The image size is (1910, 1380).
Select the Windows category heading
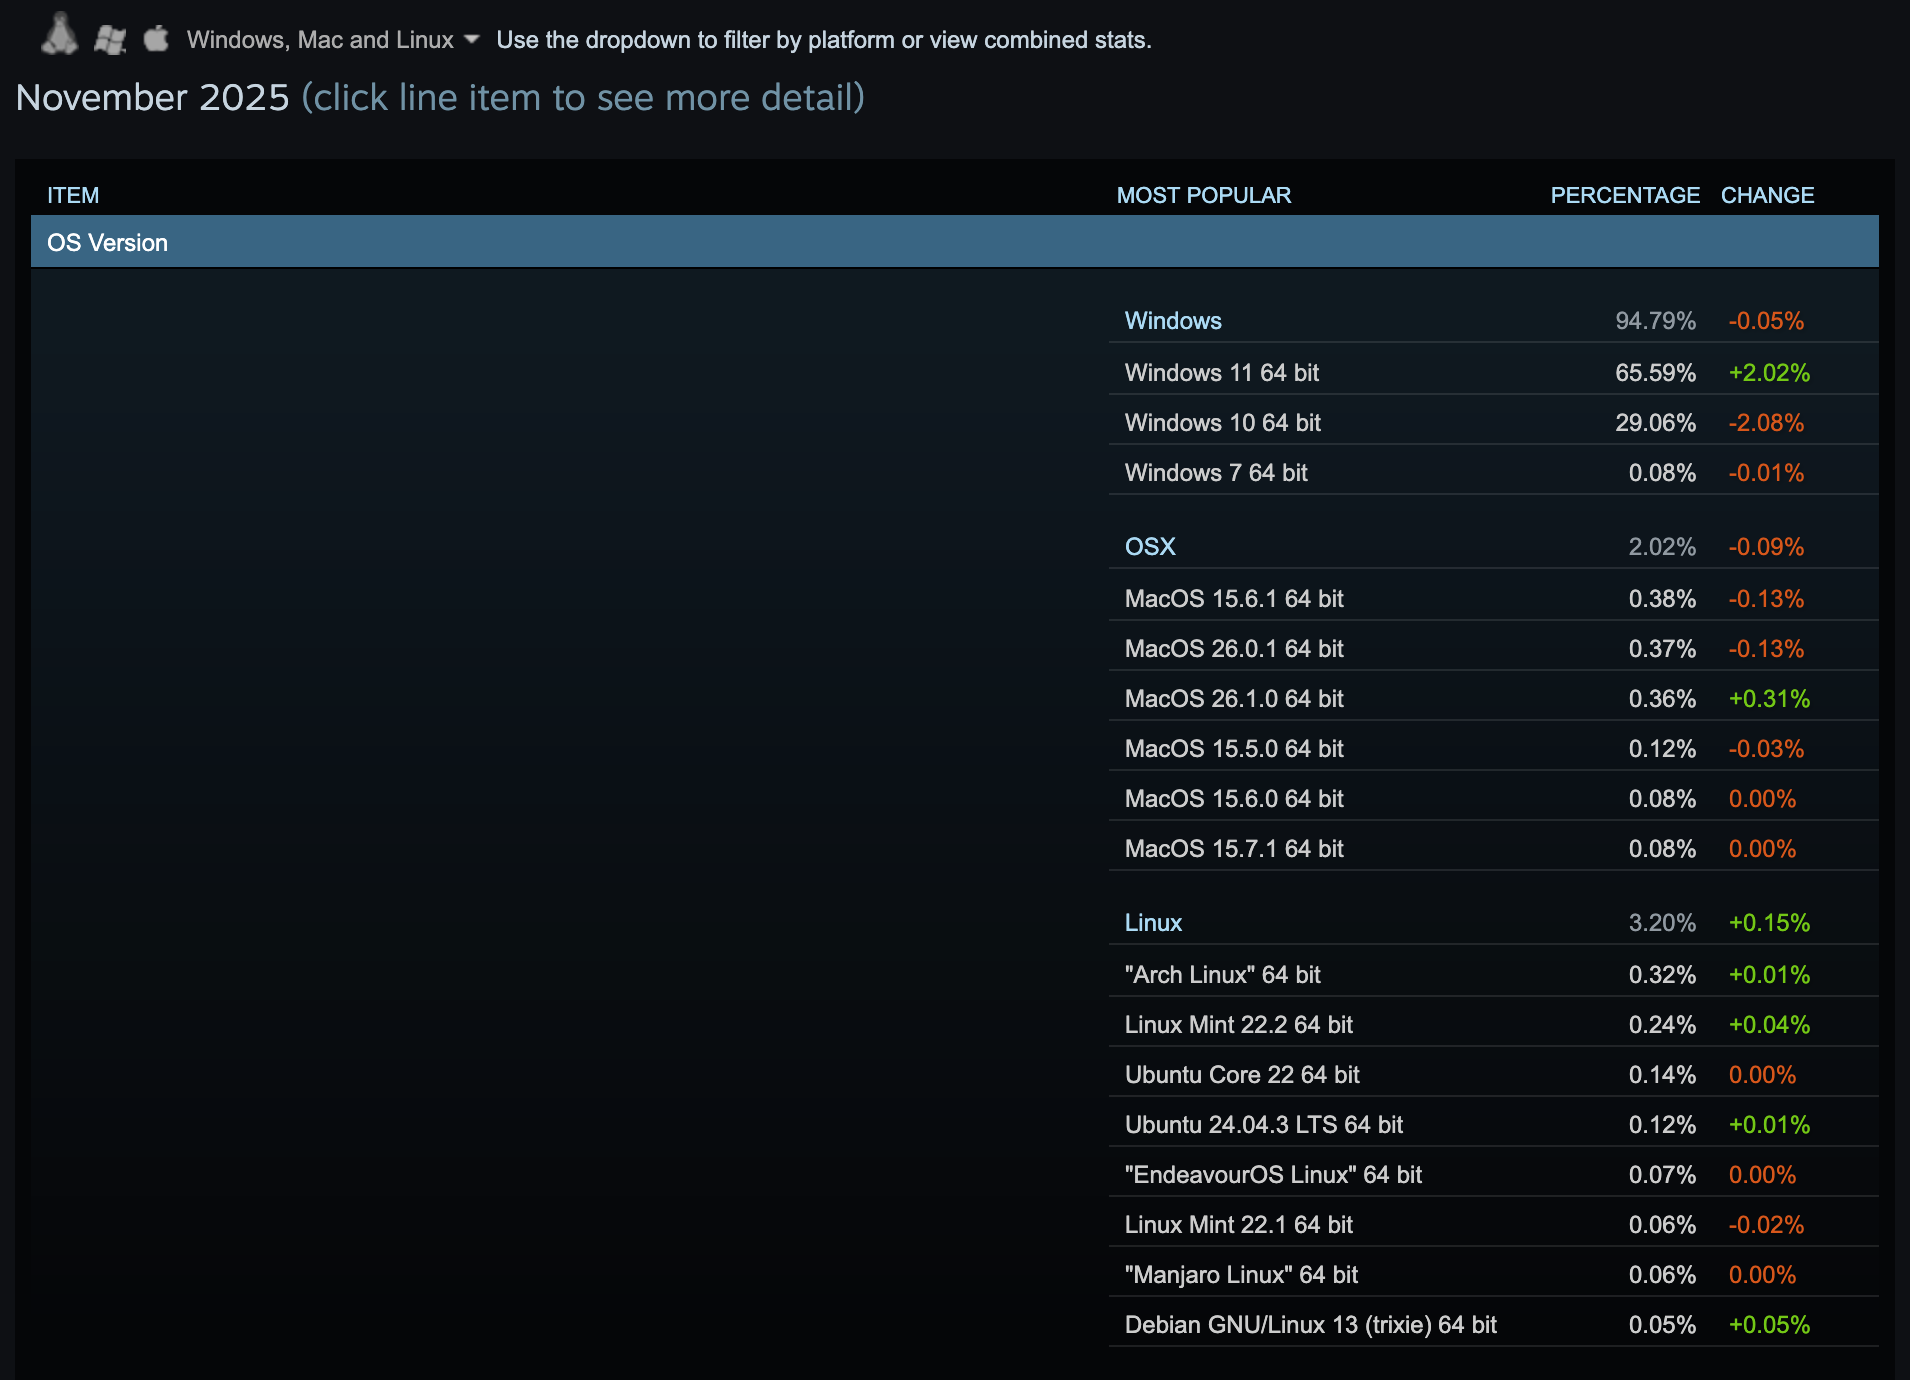(1173, 321)
